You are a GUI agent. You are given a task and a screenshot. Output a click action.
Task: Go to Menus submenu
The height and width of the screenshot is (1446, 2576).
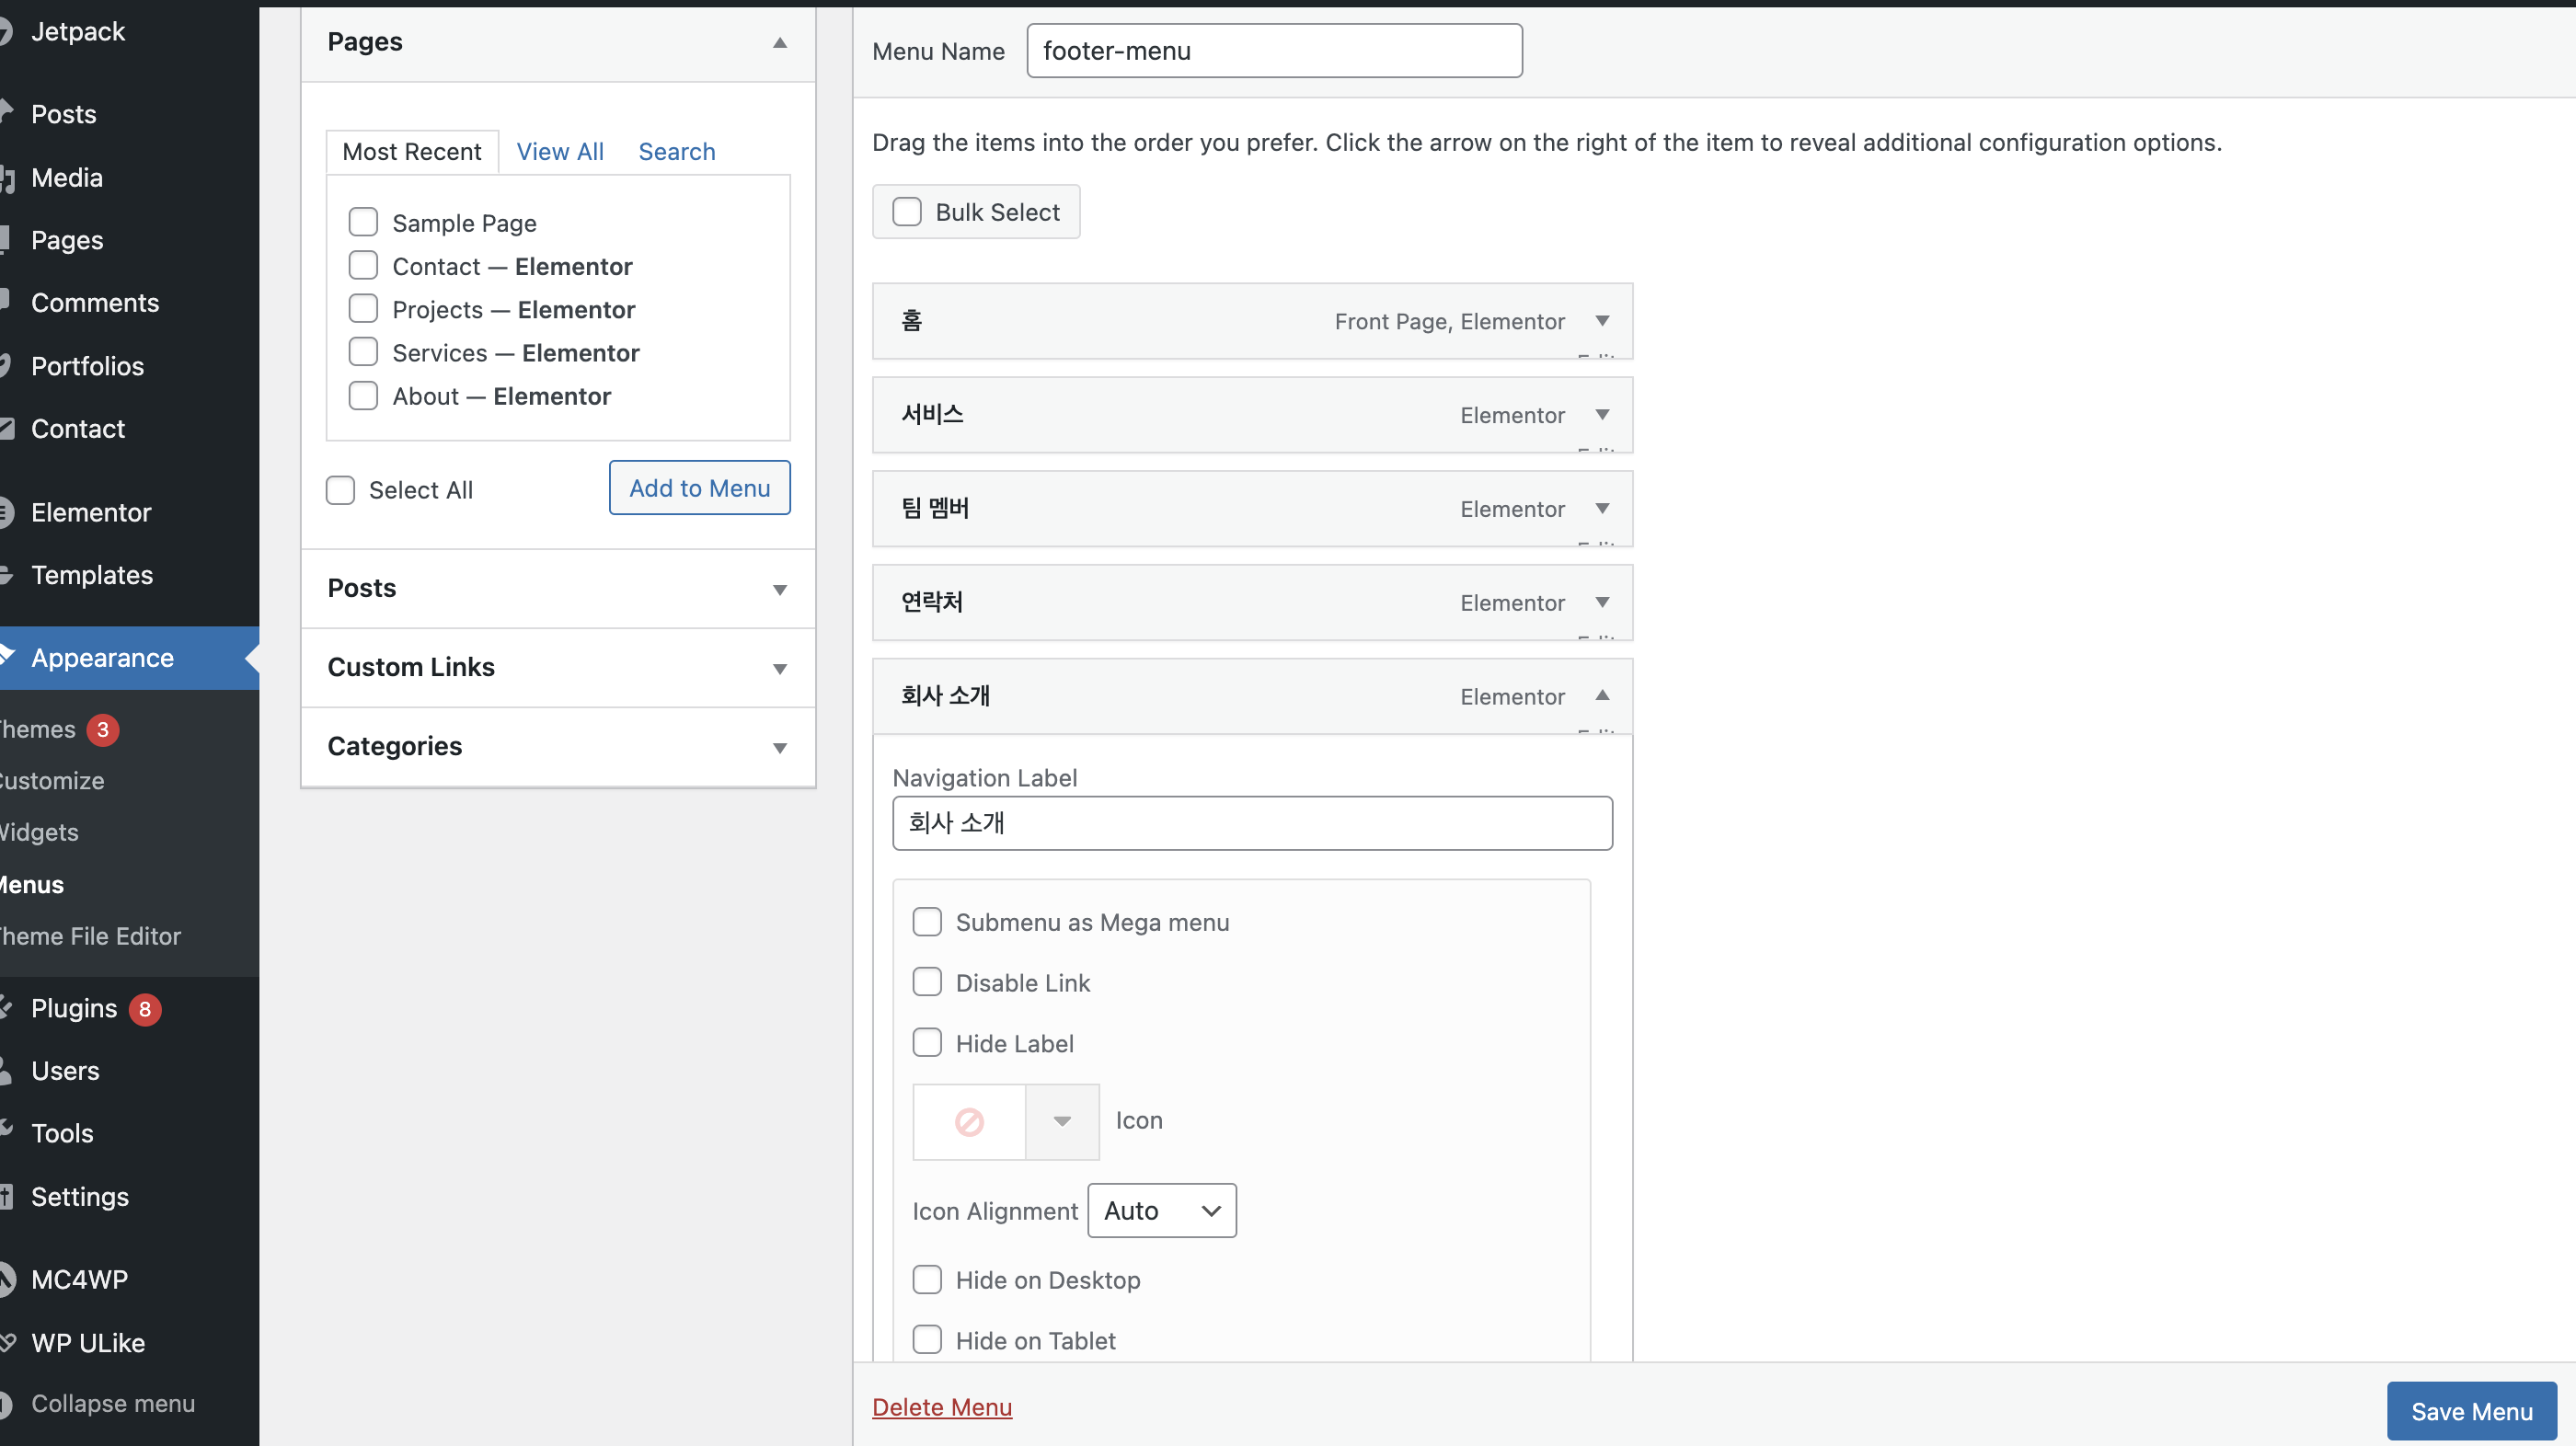pos(32,885)
